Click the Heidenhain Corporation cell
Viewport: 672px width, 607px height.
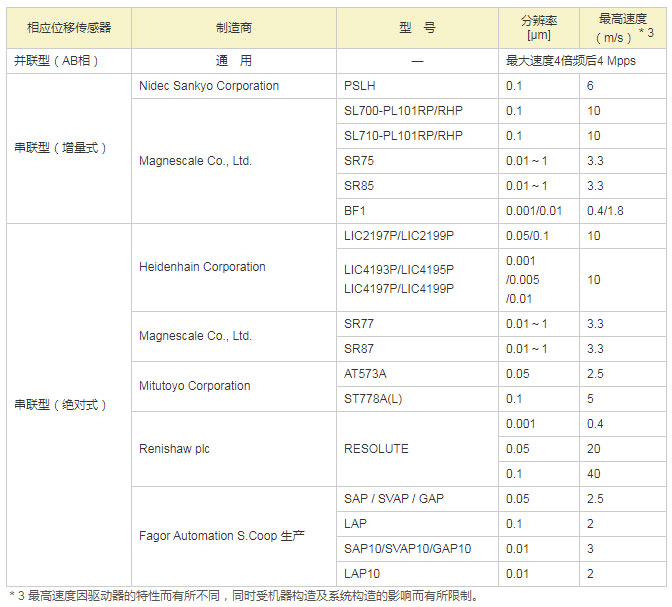[202, 267]
